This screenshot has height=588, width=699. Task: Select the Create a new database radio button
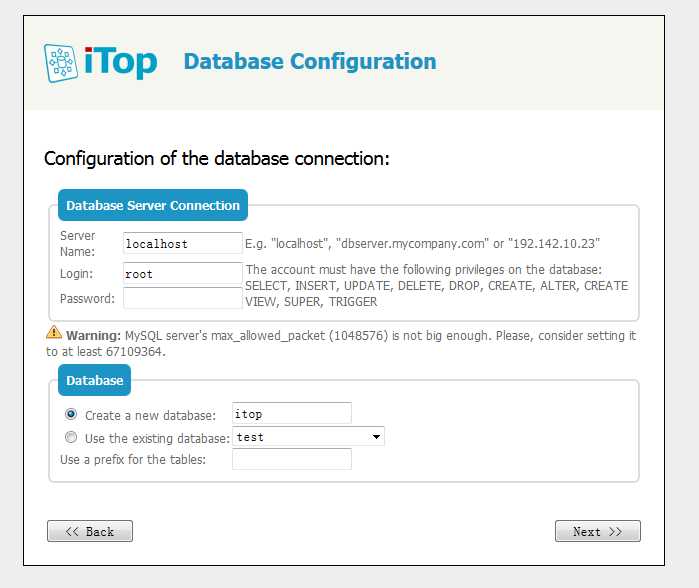click(71, 414)
